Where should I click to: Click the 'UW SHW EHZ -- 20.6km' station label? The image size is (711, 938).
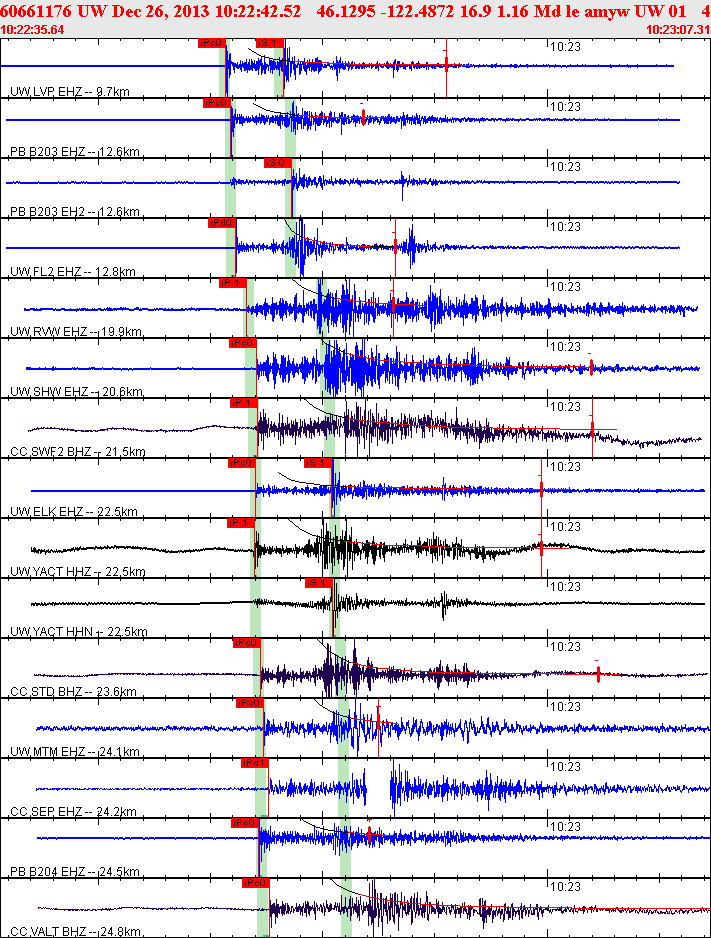click(77, 392)
